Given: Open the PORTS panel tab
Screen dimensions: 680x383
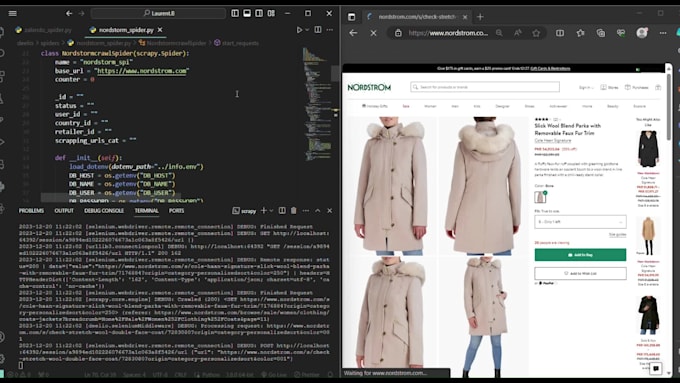Looking at the screenshot, I should pyautogui.click(x=176, y=211).
